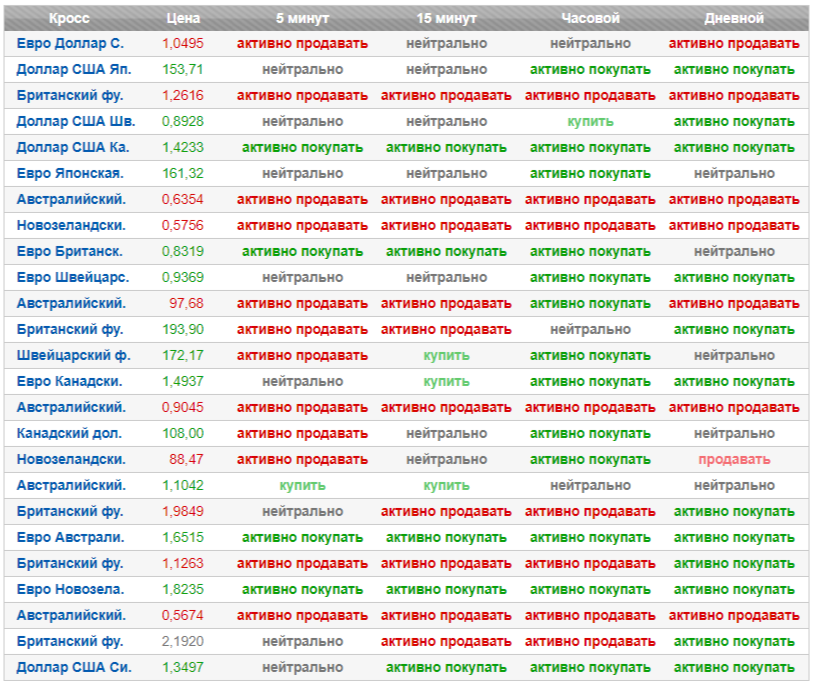Click the Цена column header
813x686 pixels.
[x=183, y=18]
